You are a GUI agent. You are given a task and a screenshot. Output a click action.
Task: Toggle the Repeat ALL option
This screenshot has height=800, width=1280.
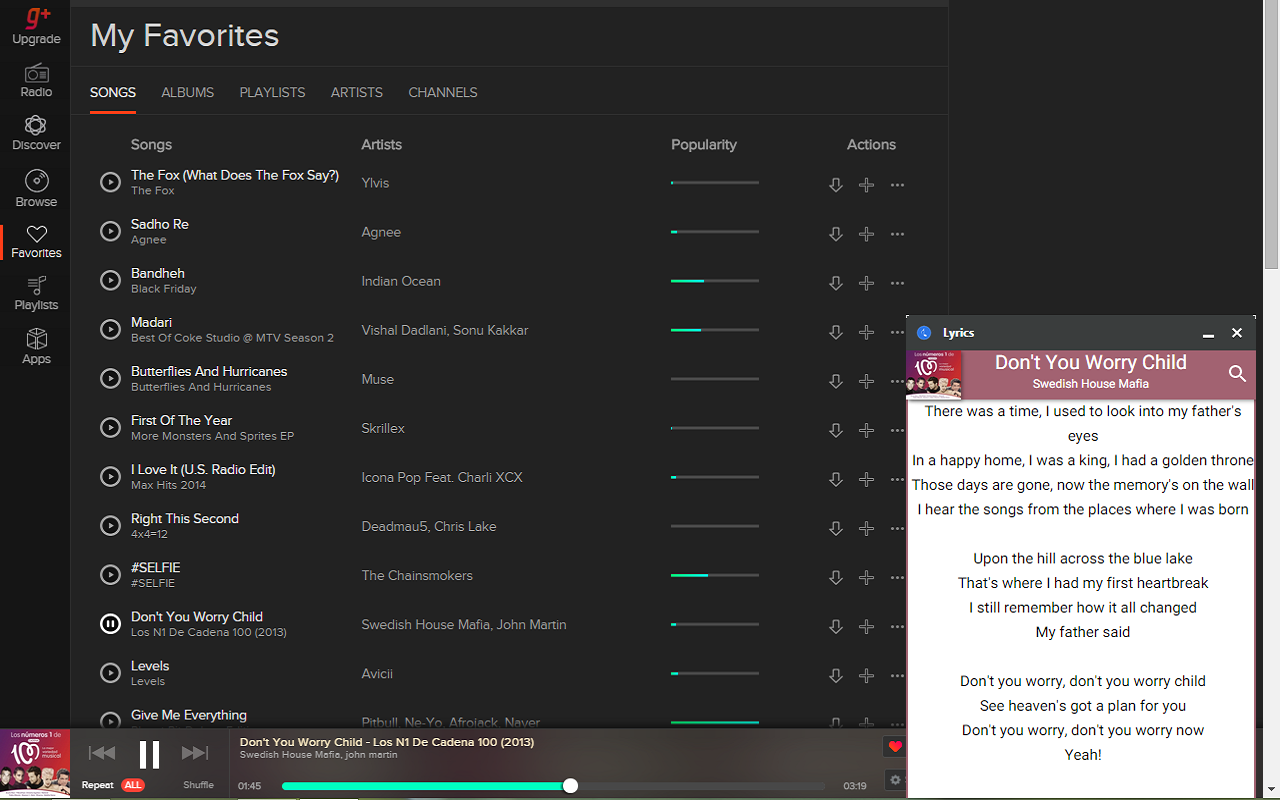point(132,785)
